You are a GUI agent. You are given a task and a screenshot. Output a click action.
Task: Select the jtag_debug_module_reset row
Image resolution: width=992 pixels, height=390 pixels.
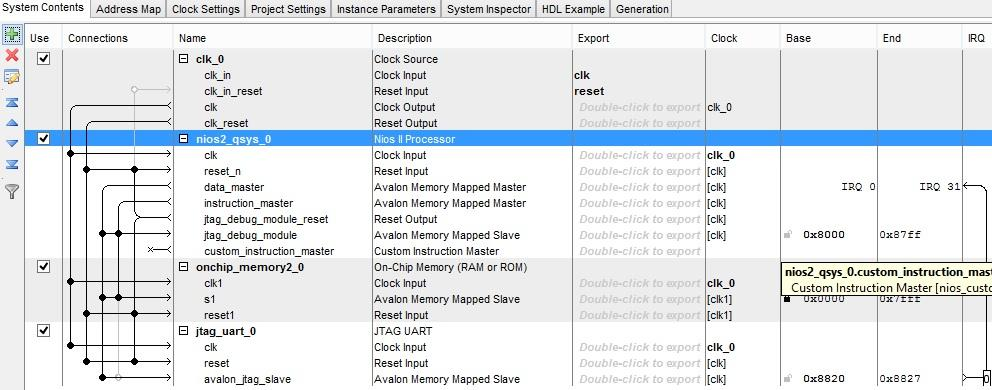coord(266,219)
